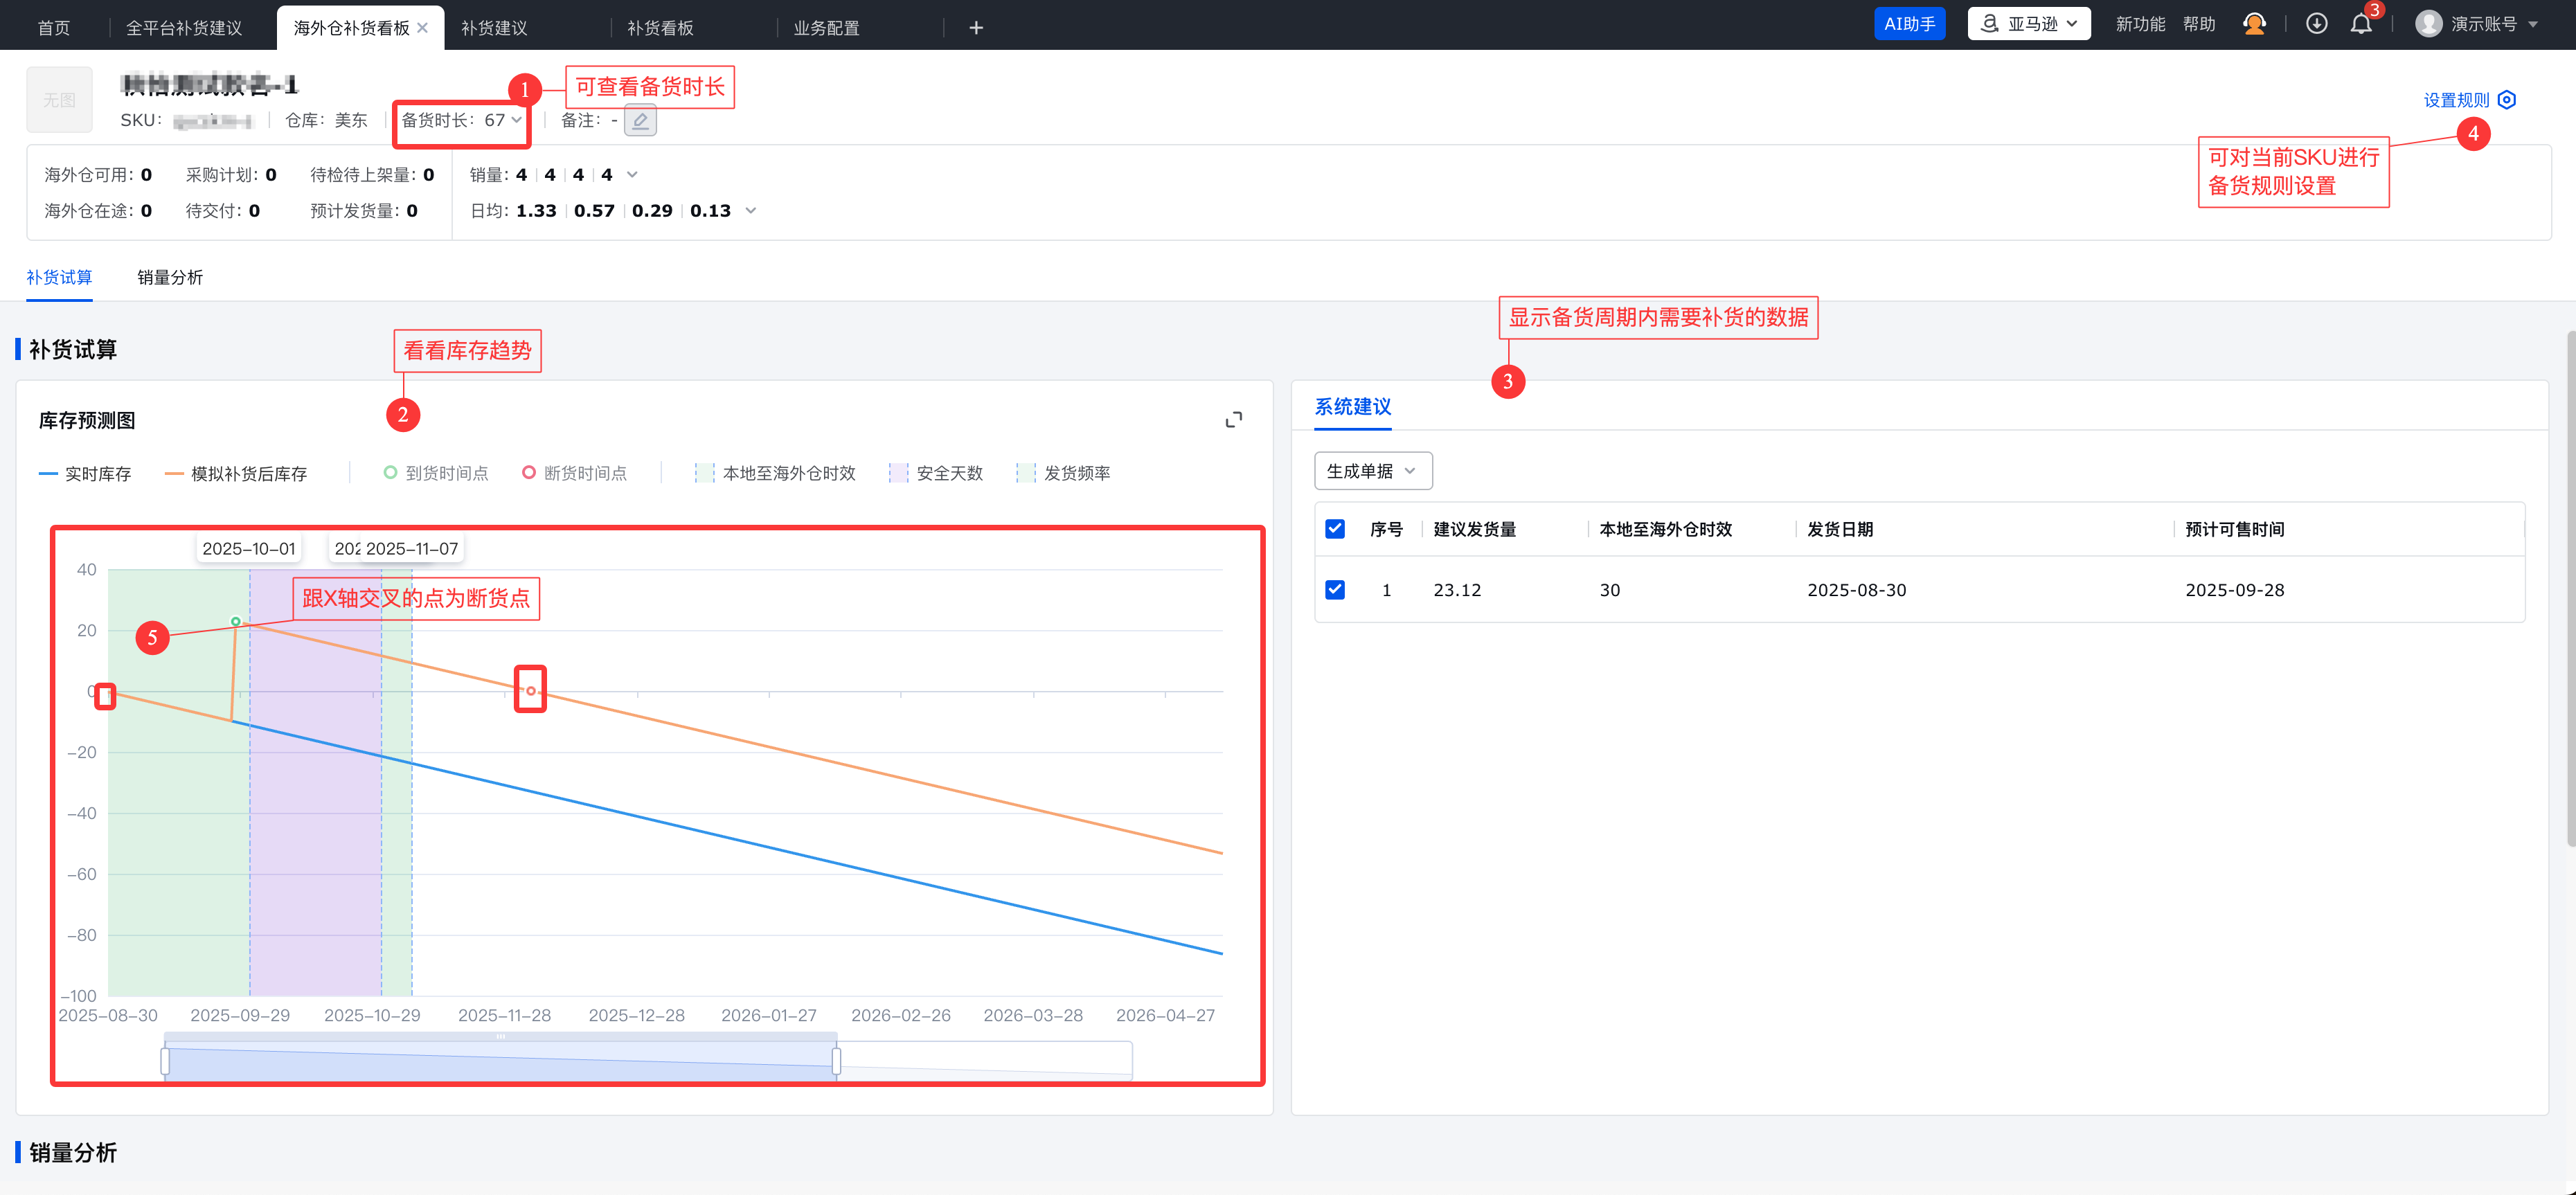Open the 生成单据 dropdown
Screen dimensions: 2576x1195
coord(1372,471)
